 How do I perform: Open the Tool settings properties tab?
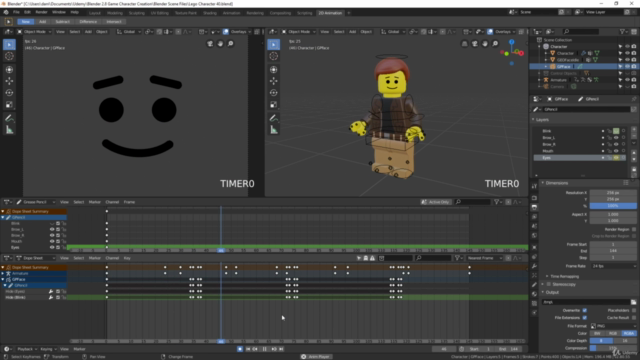click(534, 187)
